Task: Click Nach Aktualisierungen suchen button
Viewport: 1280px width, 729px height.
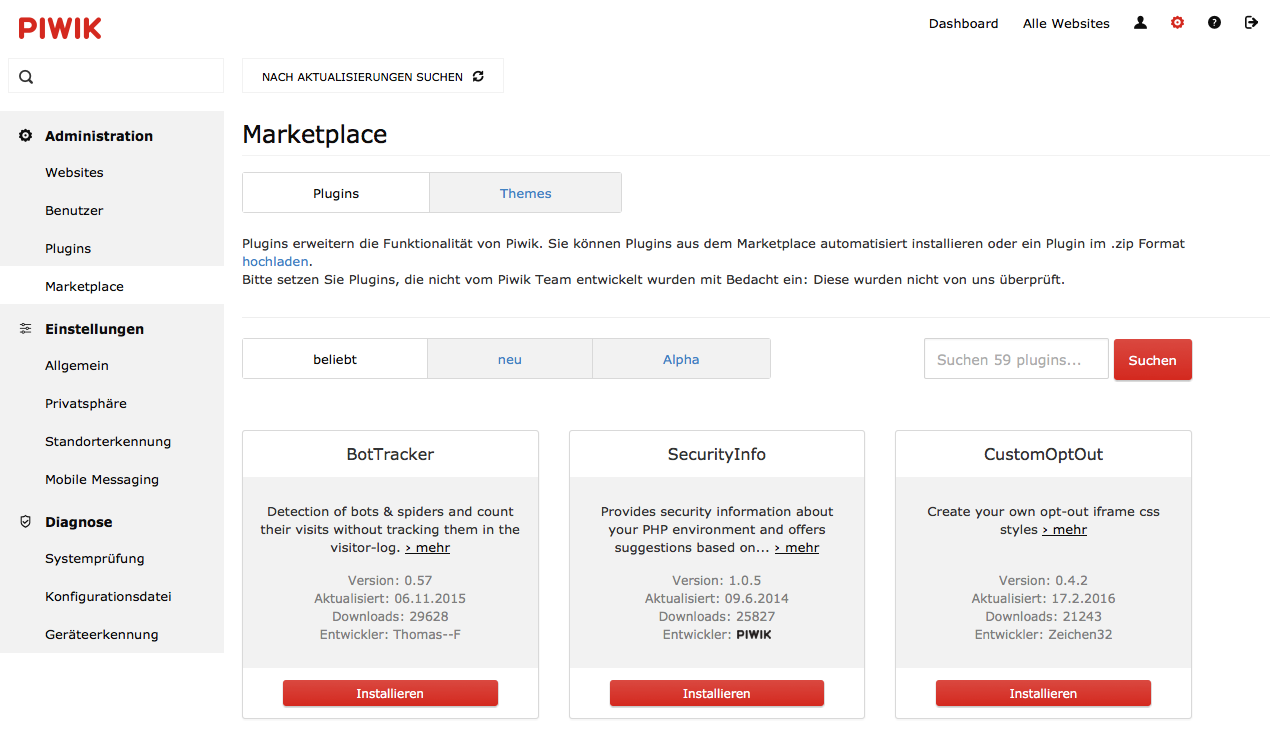Action: pyautogui.click(x=373, y=76)
